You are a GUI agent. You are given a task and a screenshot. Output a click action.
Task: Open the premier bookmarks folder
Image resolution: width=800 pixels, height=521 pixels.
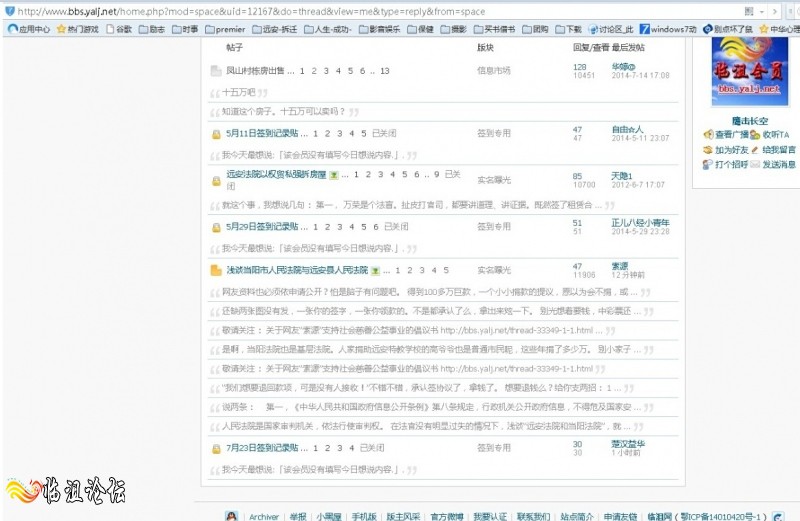(x=230, y=30)
